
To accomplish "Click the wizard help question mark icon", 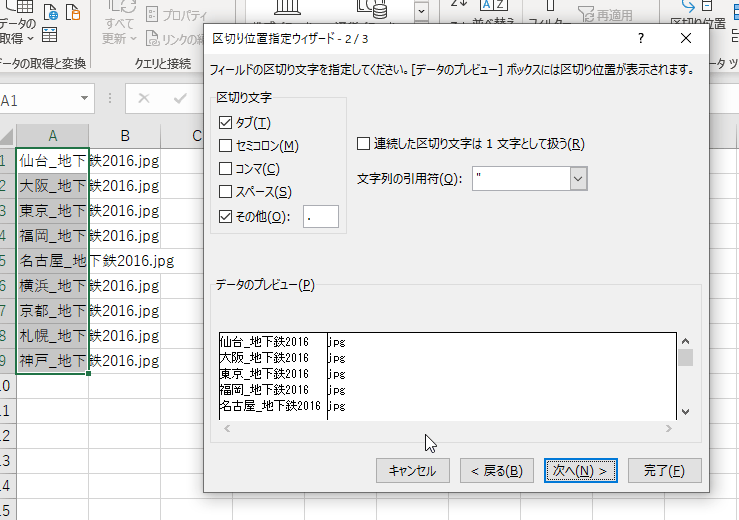I will 639,38.
